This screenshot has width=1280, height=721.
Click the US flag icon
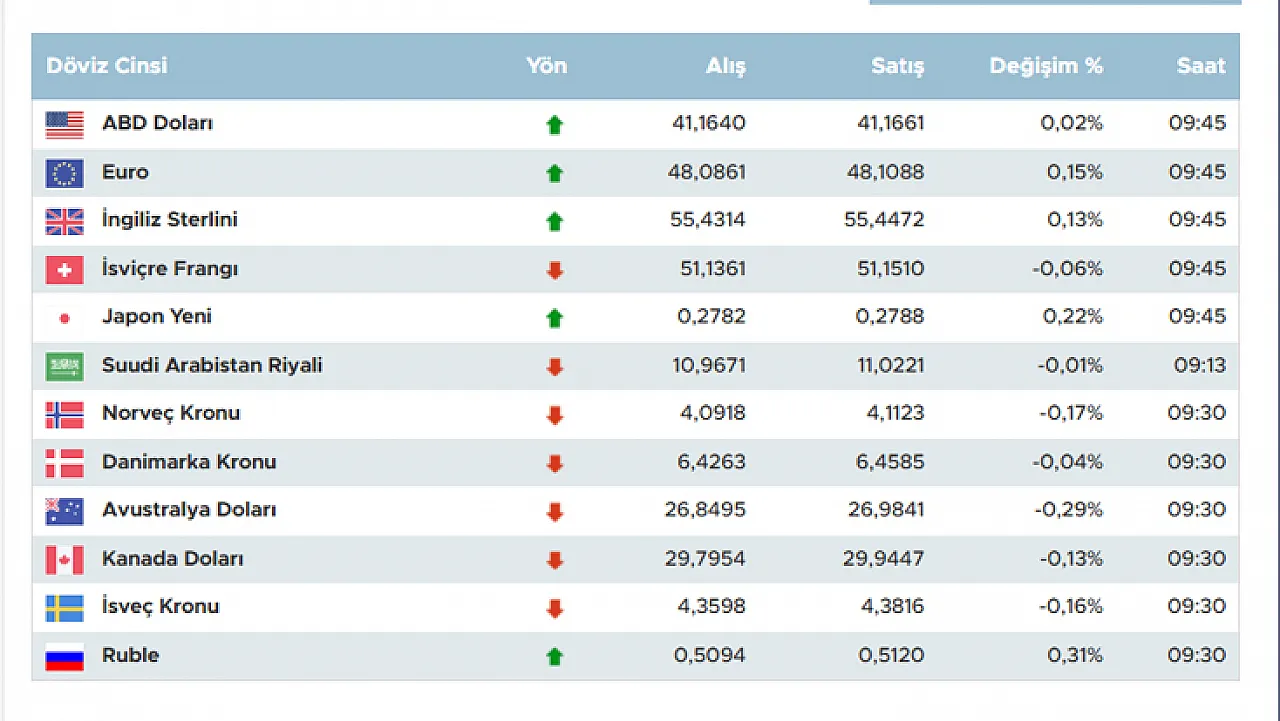(x=64, y=125)
